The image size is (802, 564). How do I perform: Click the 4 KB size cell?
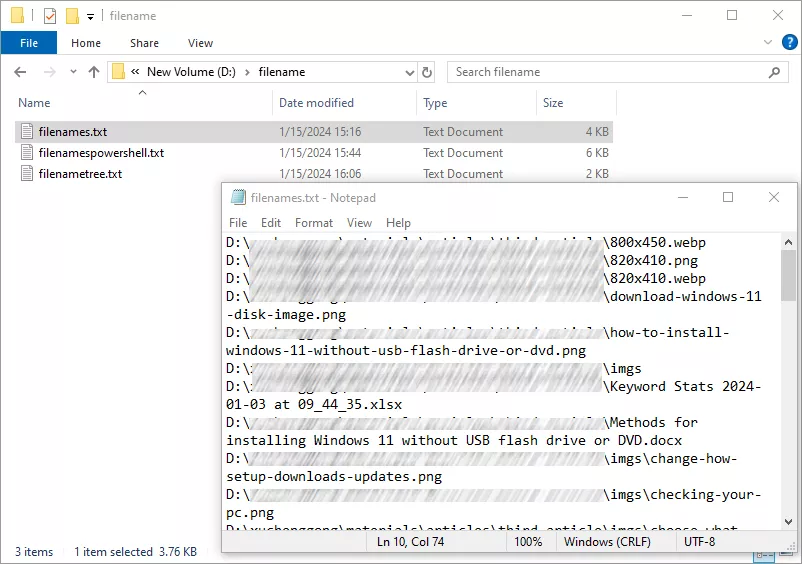[x=597, y=132]
